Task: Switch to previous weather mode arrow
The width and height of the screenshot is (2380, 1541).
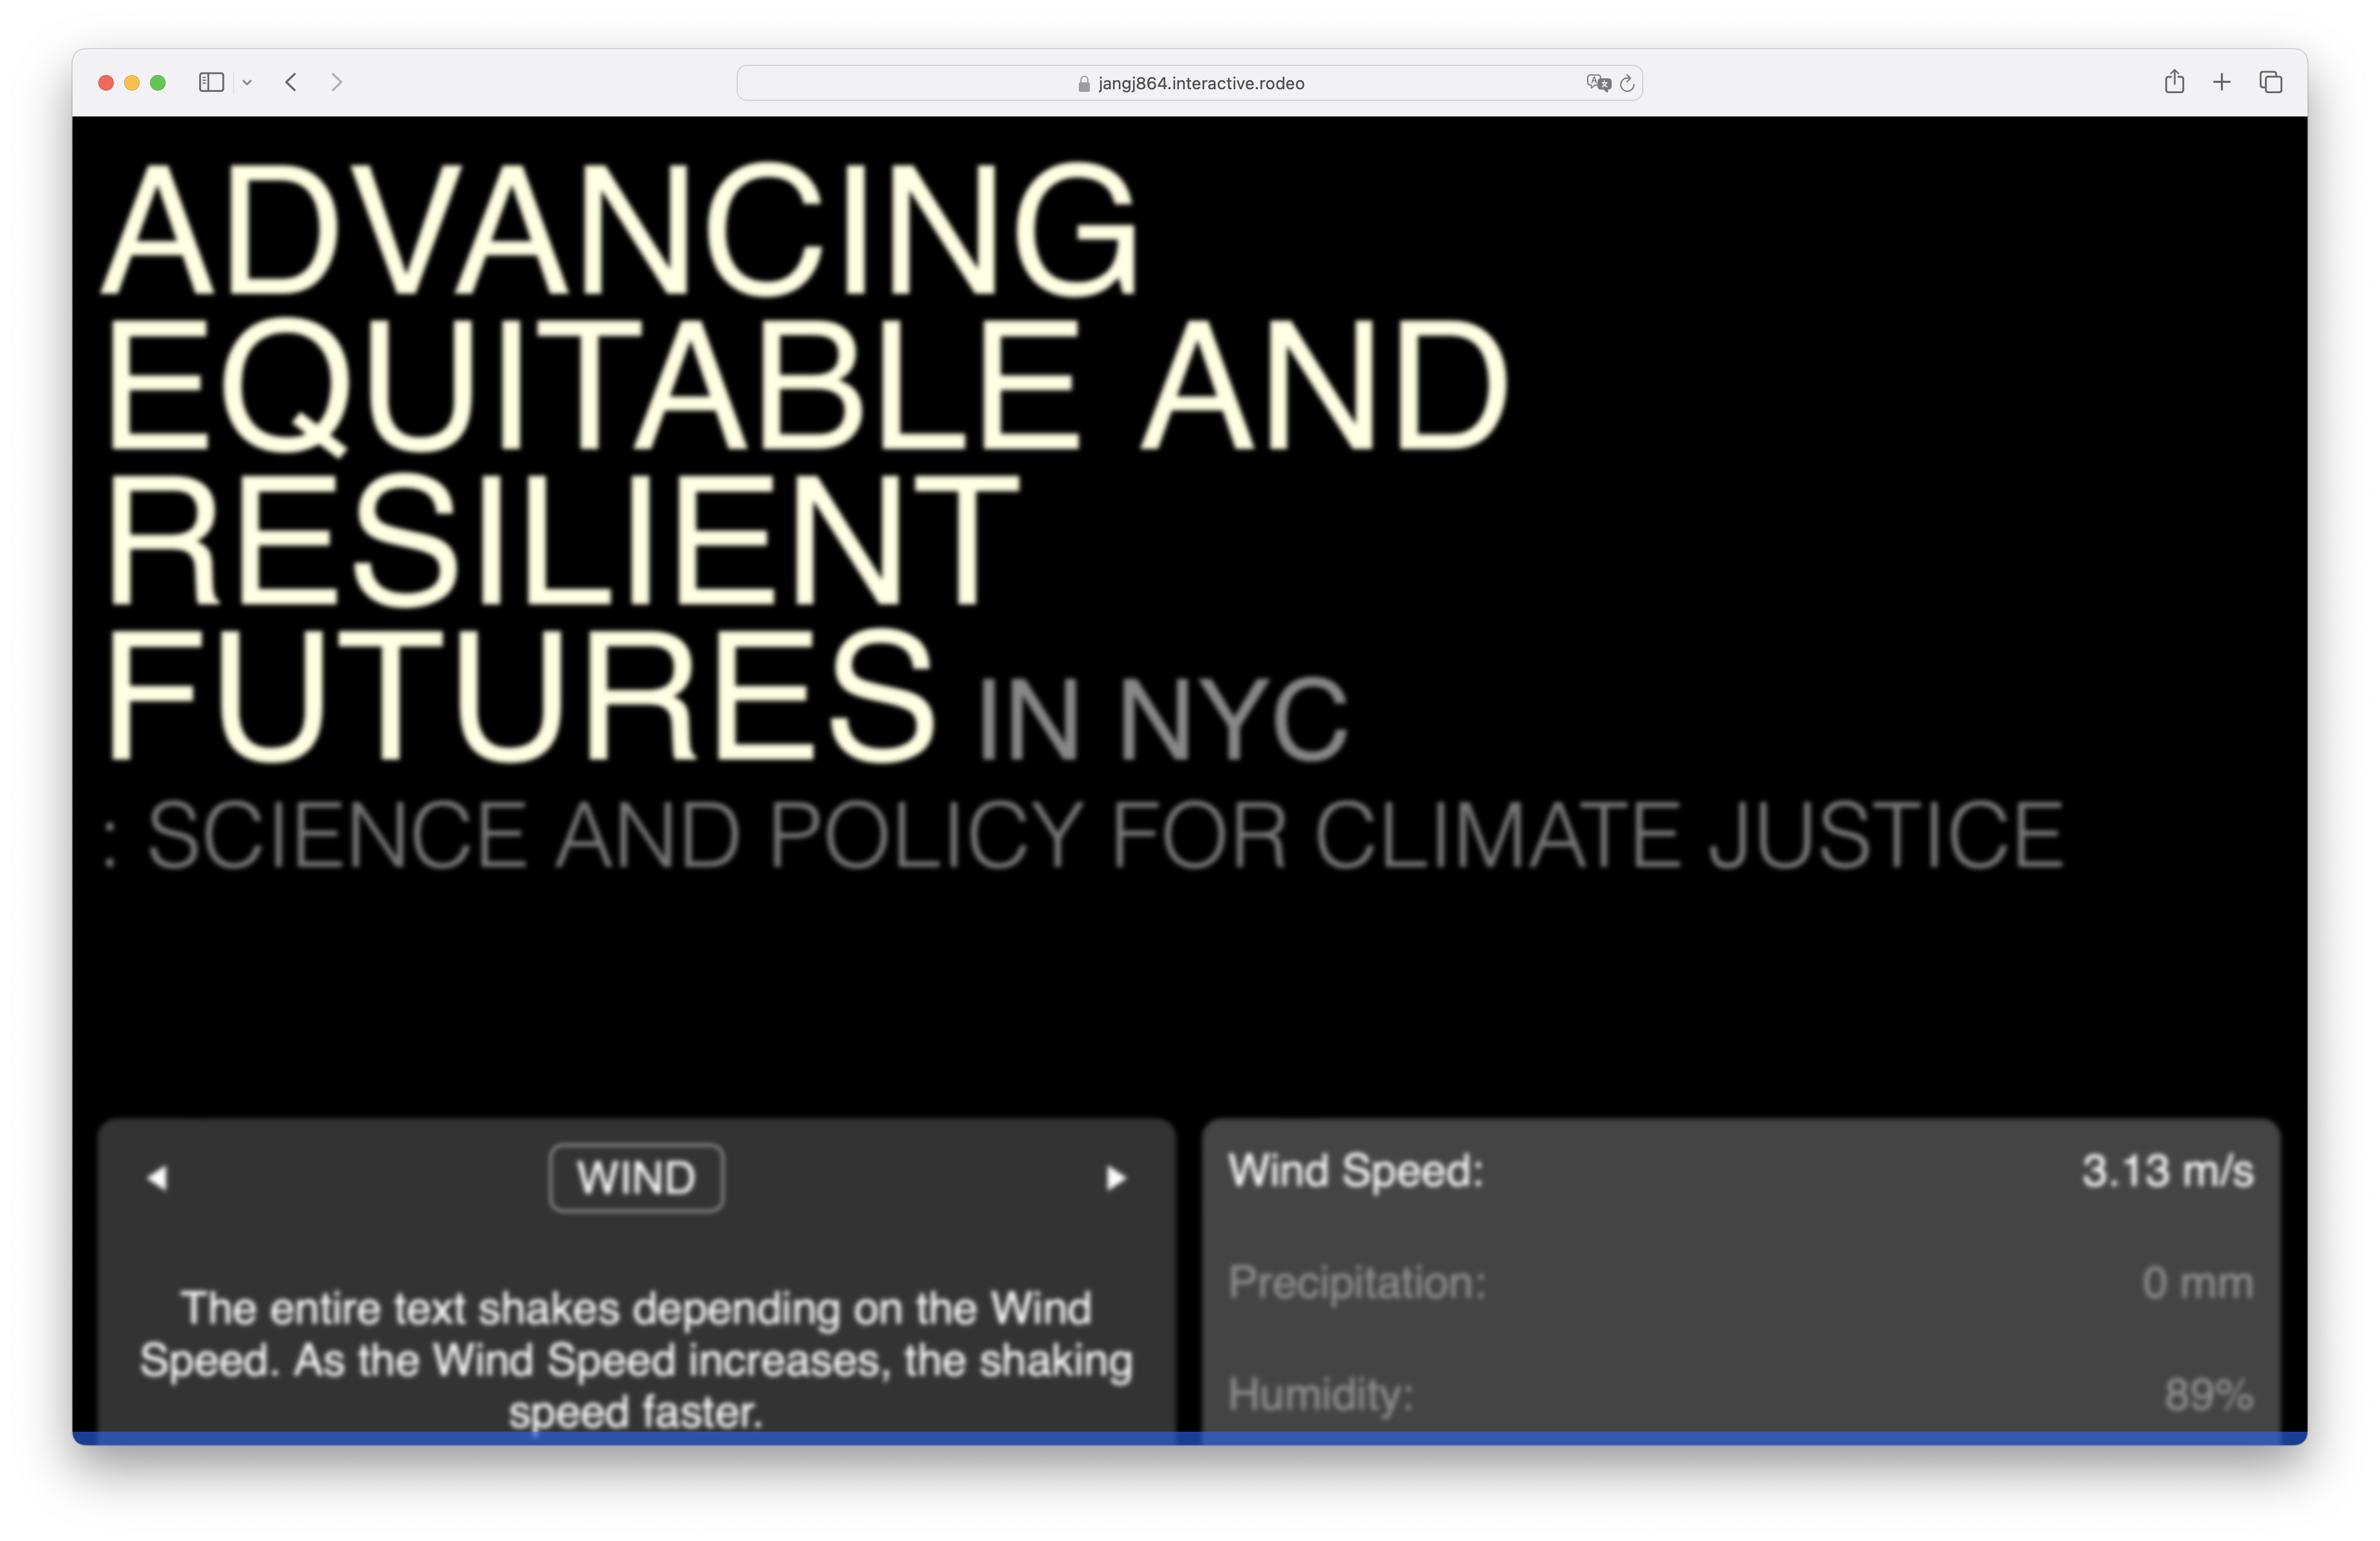Action: click(x=157, y=1178)
